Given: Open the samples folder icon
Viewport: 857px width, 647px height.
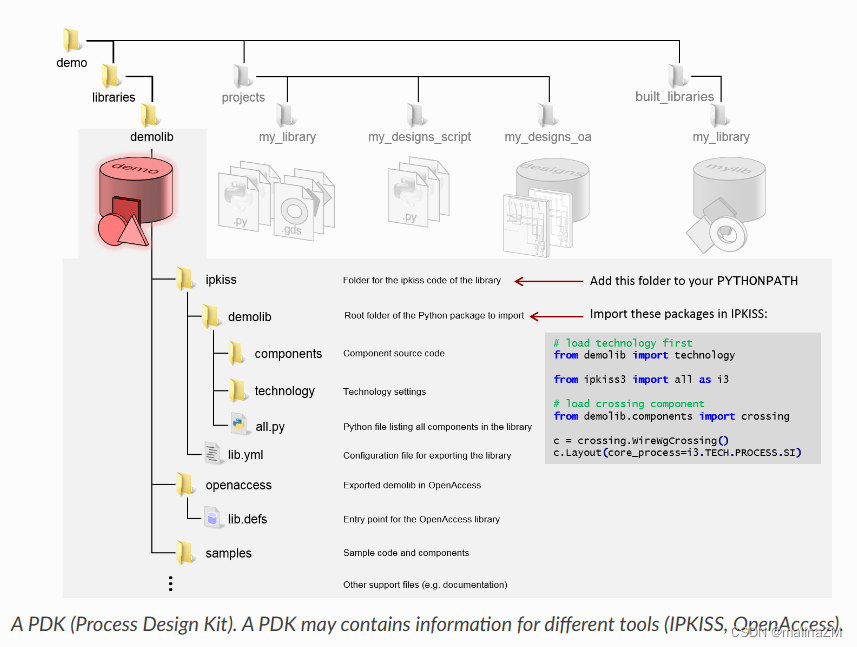Looking at the screenshot, I should (x=185, y=552).
